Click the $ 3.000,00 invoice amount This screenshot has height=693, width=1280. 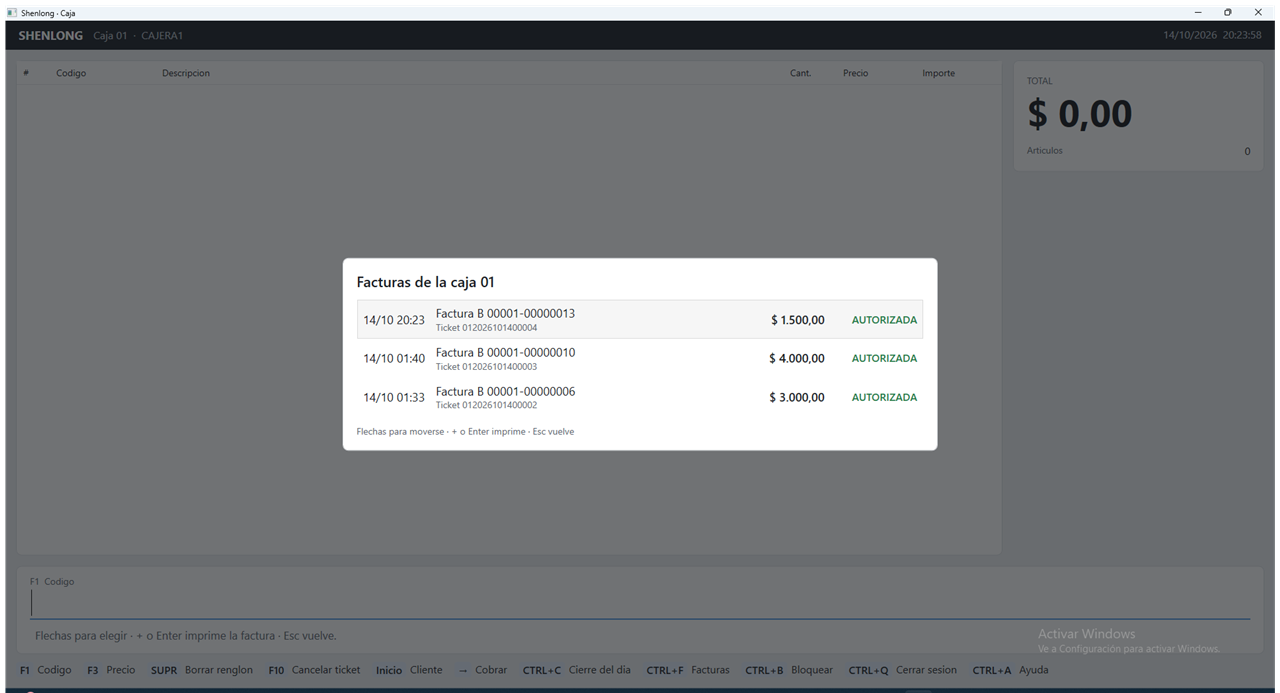(797, 397)
